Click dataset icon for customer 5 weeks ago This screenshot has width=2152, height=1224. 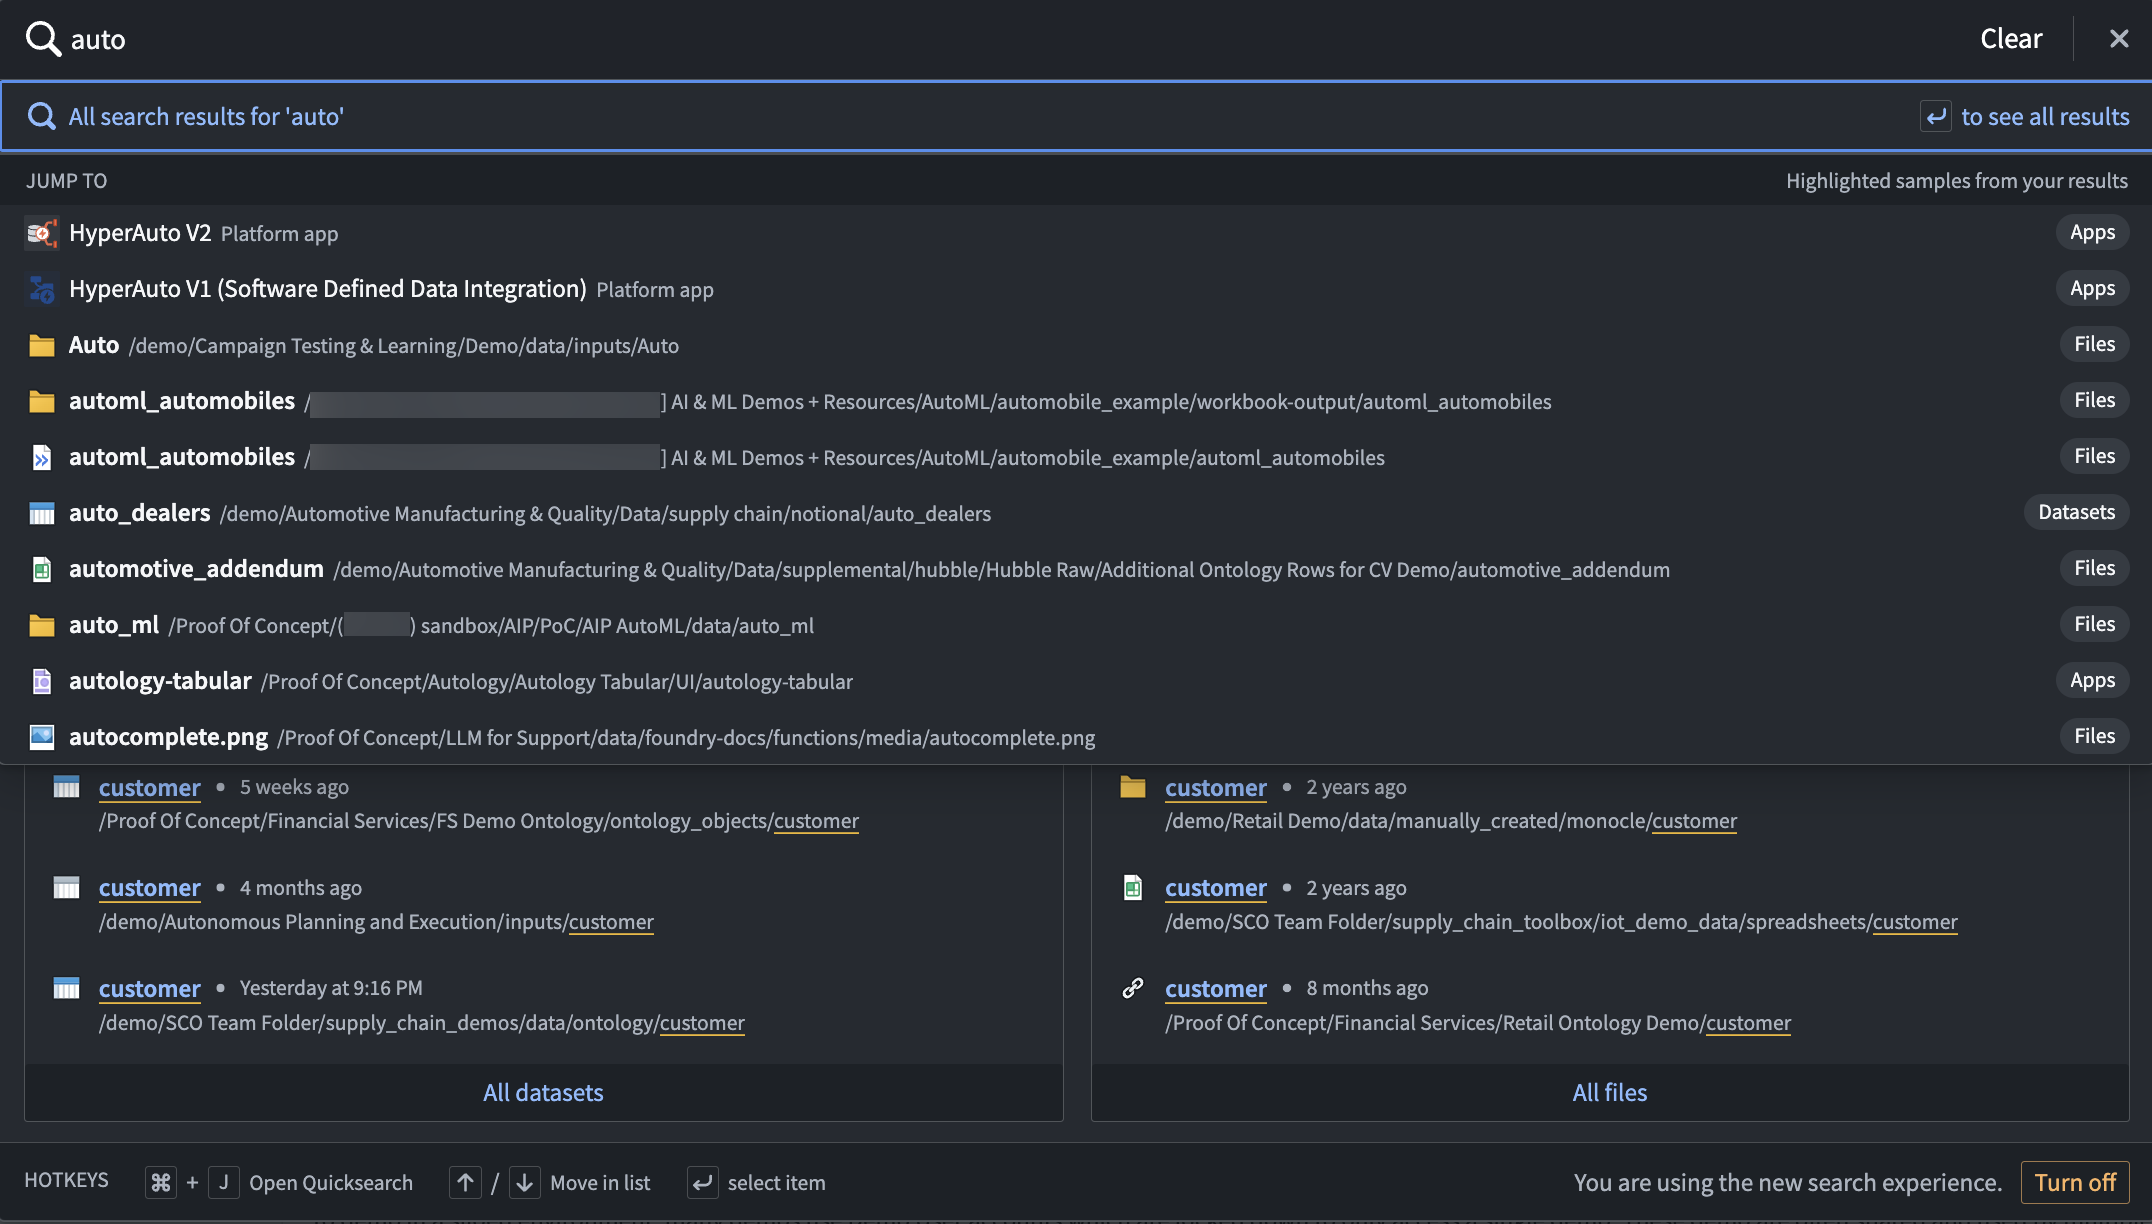point(66,787)
